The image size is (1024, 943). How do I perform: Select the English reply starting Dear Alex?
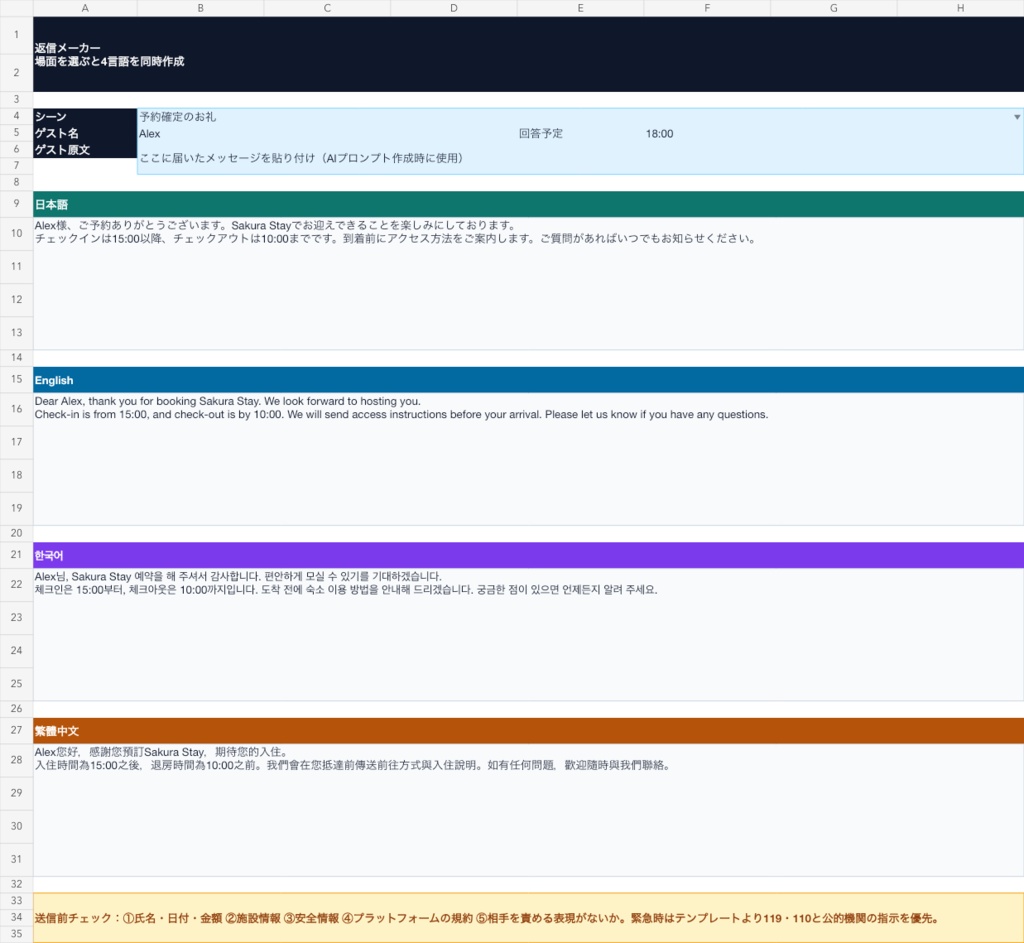pyautogui.click(x=528, y=458)
